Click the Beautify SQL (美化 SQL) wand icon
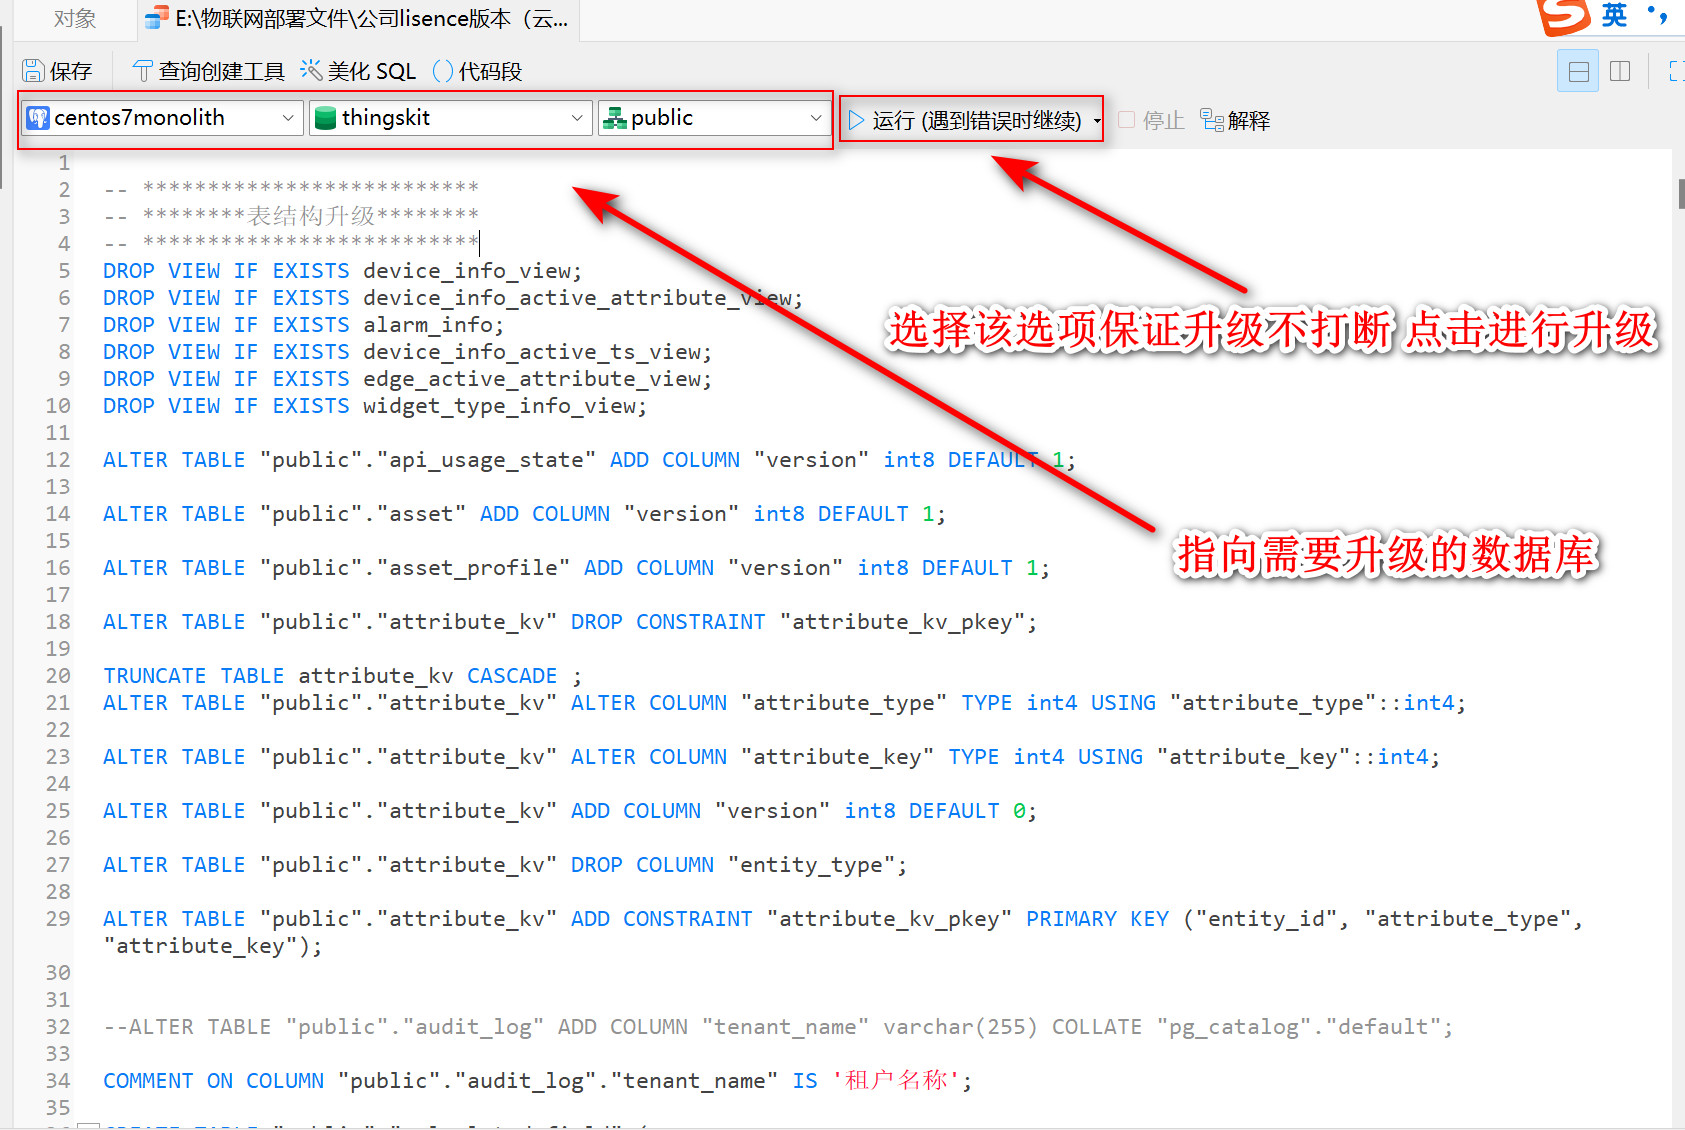This screenshot has width=1685, height=1130. [312, 70]
